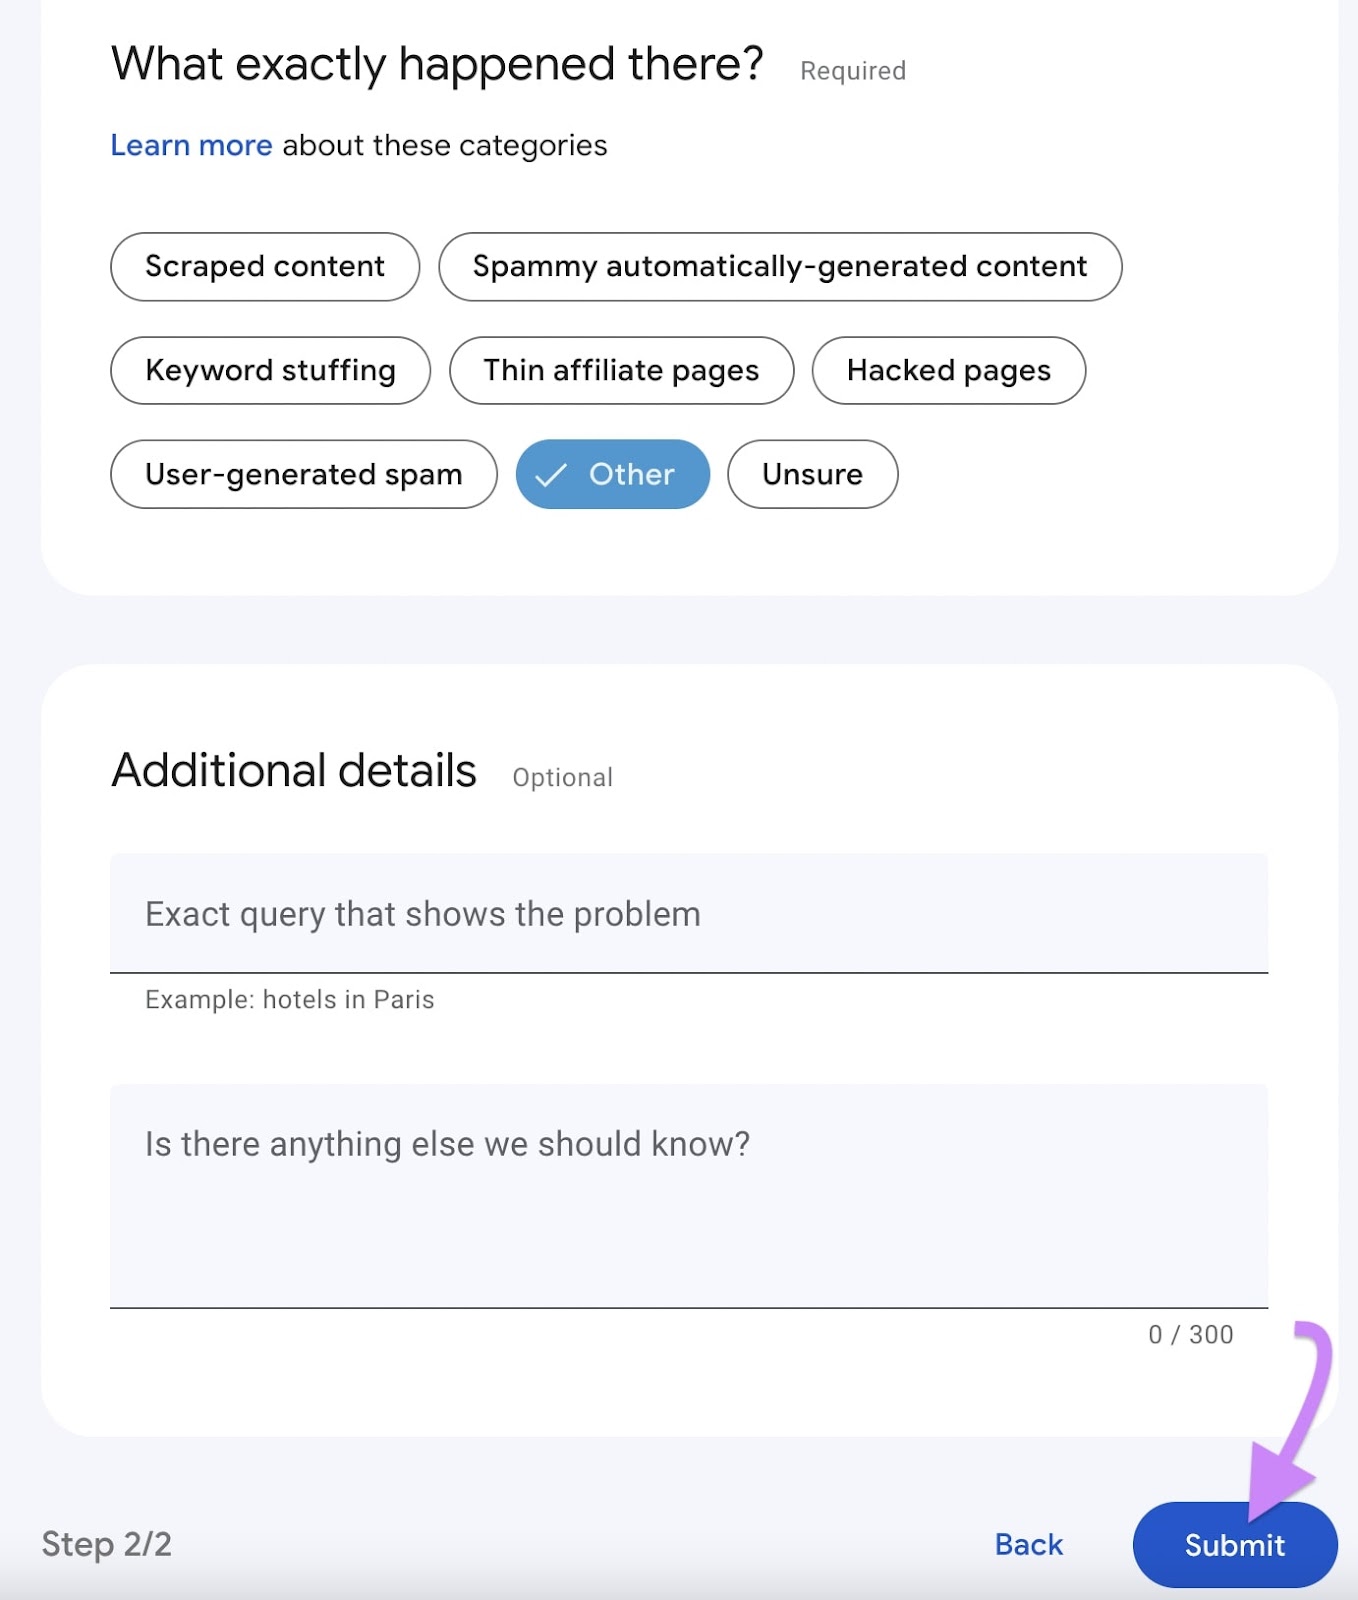Select the Keyword stuffing category

pos(269,370)
